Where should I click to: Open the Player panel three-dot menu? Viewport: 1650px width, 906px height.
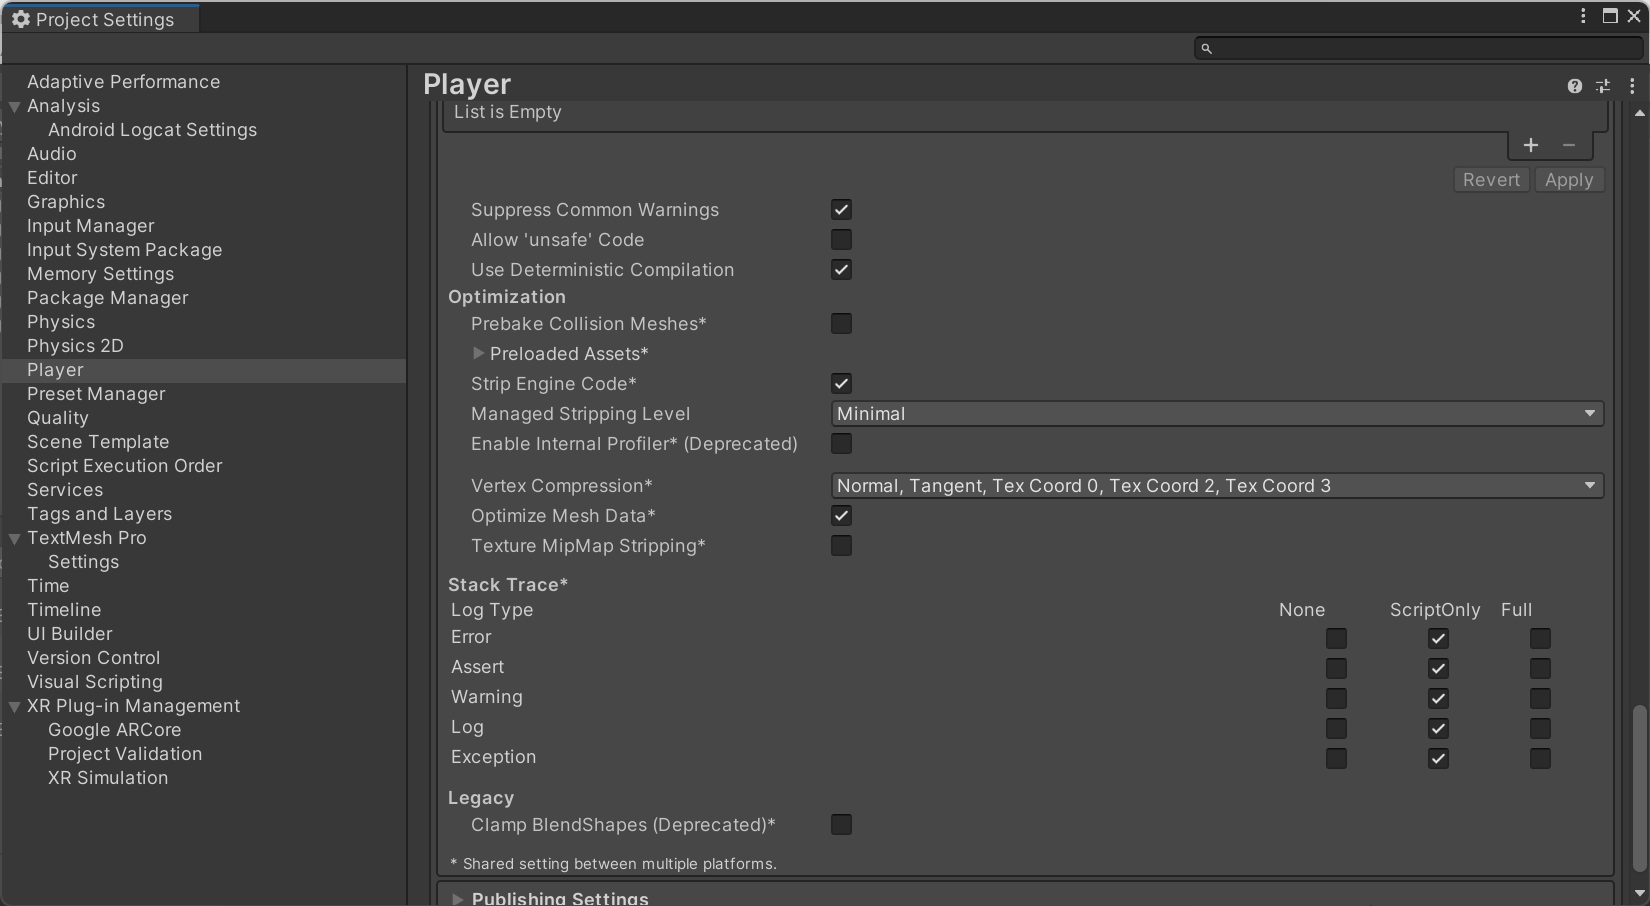tap(1632, 86)
